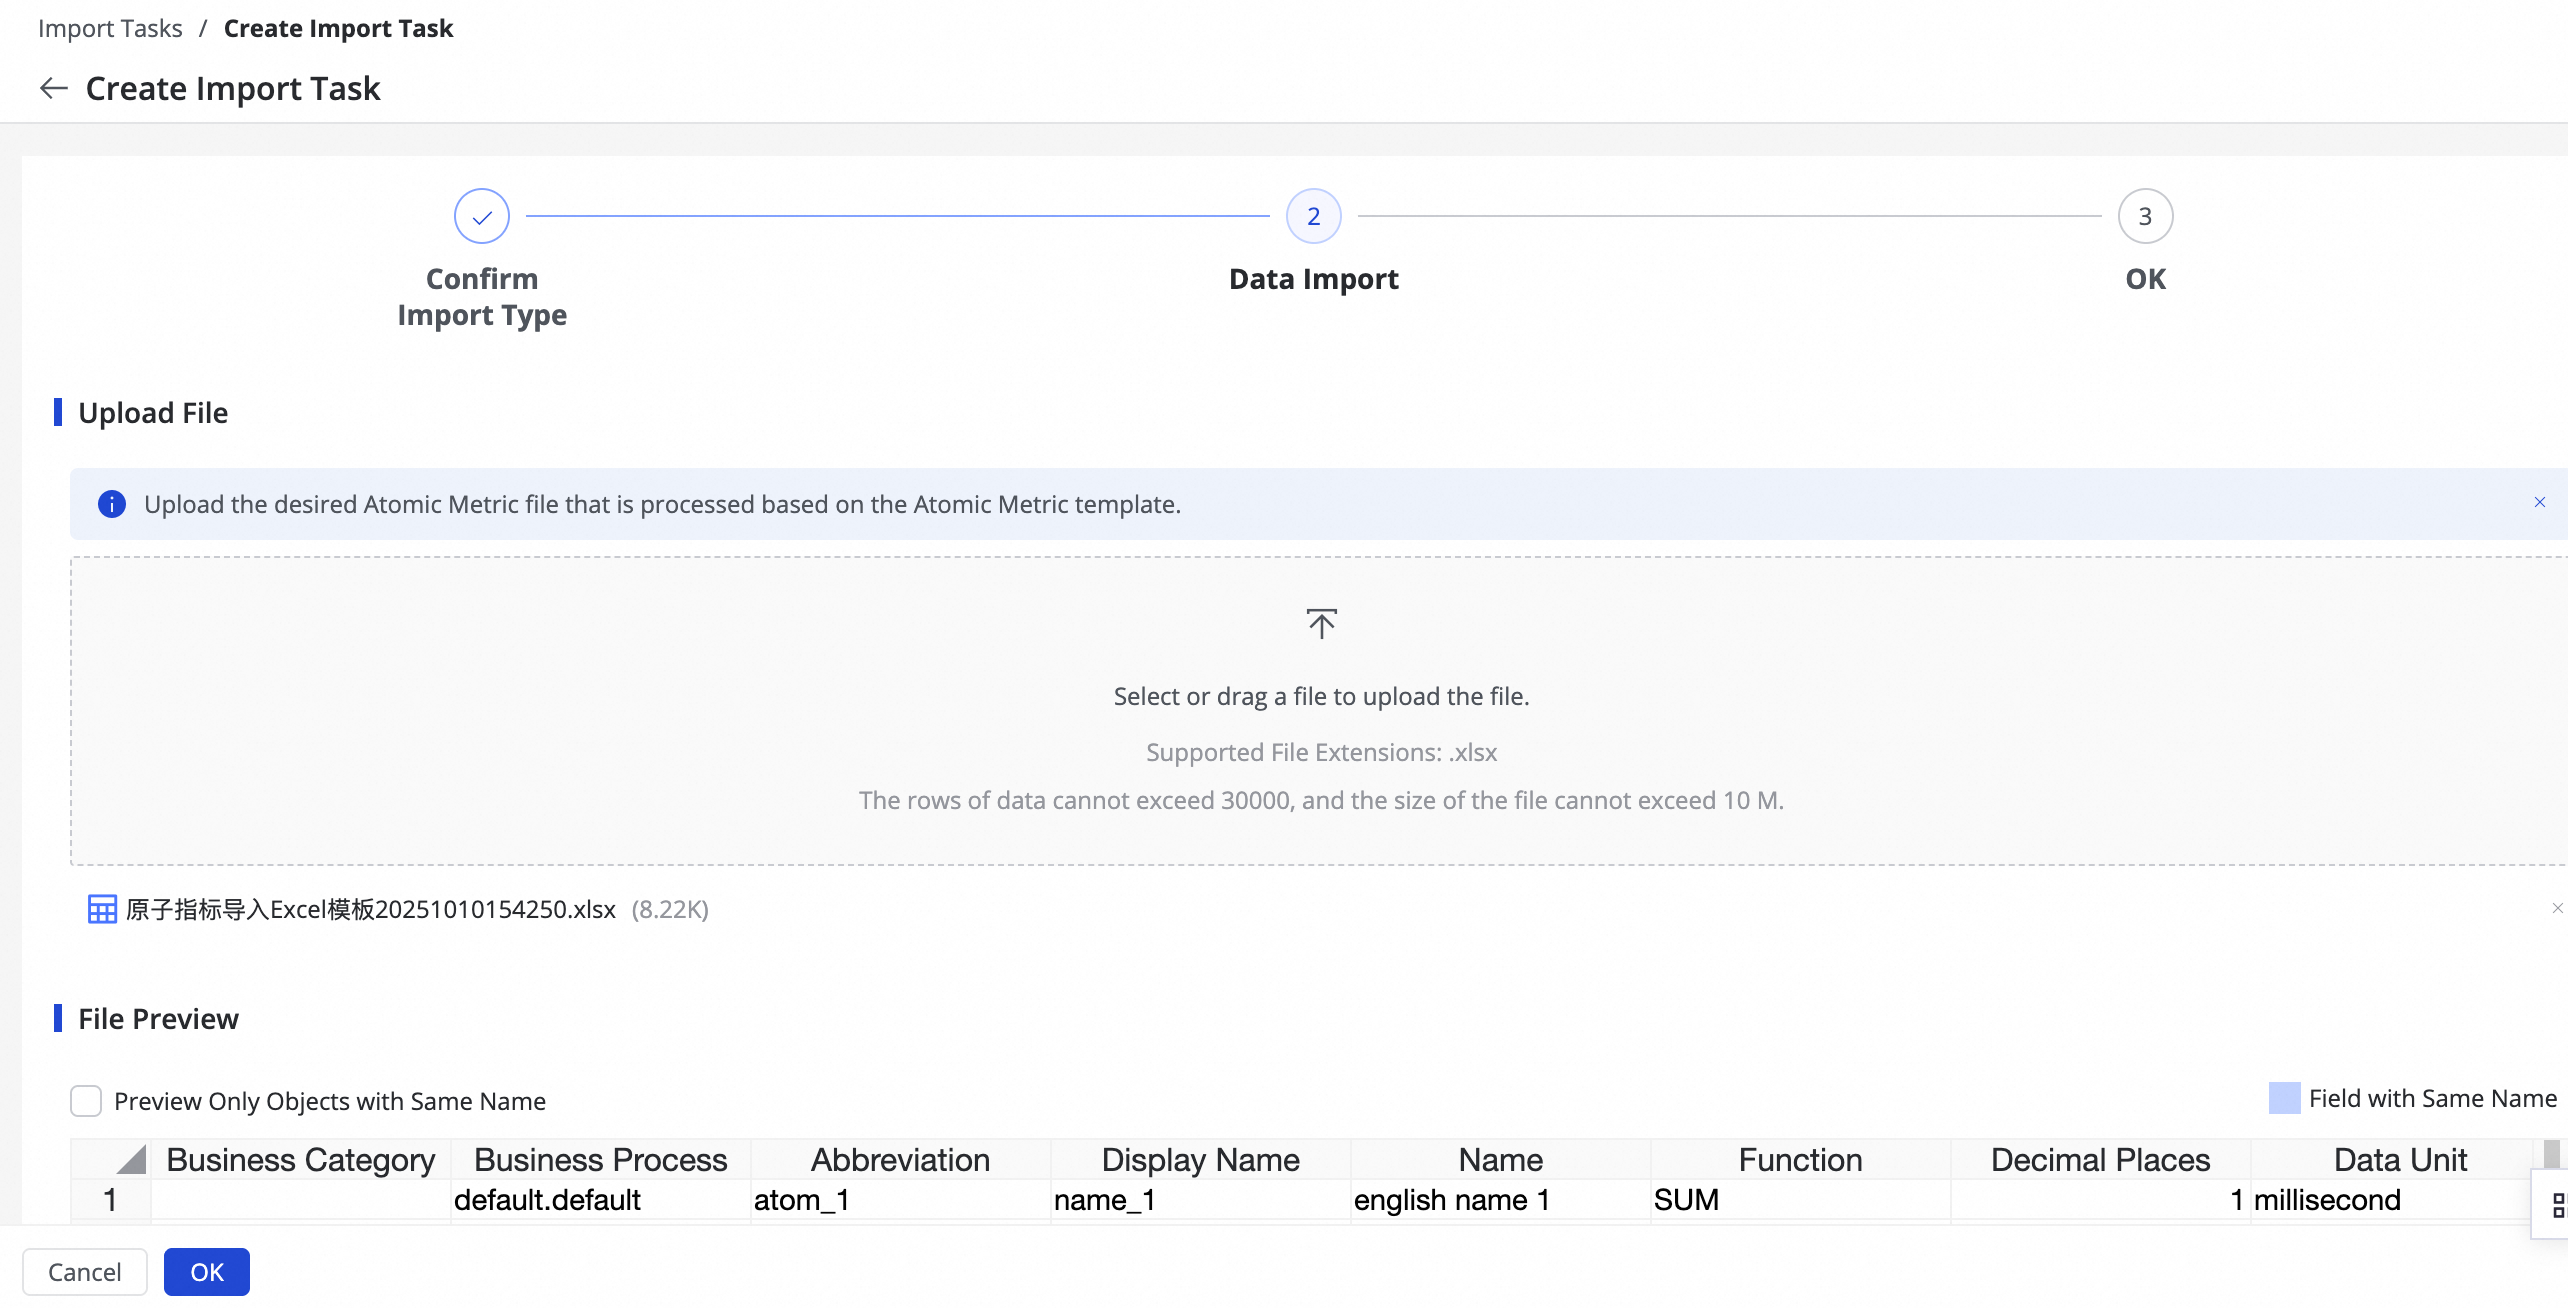
Task: Click the file upload drop area text
Action: [1321, 697]
